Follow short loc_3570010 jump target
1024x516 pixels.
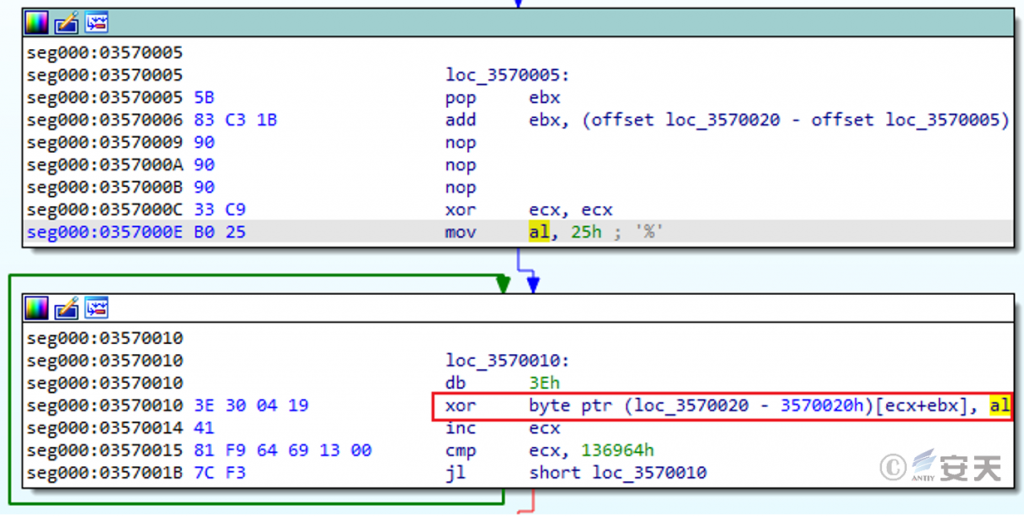pyautogui.click(x=618, y=472)
